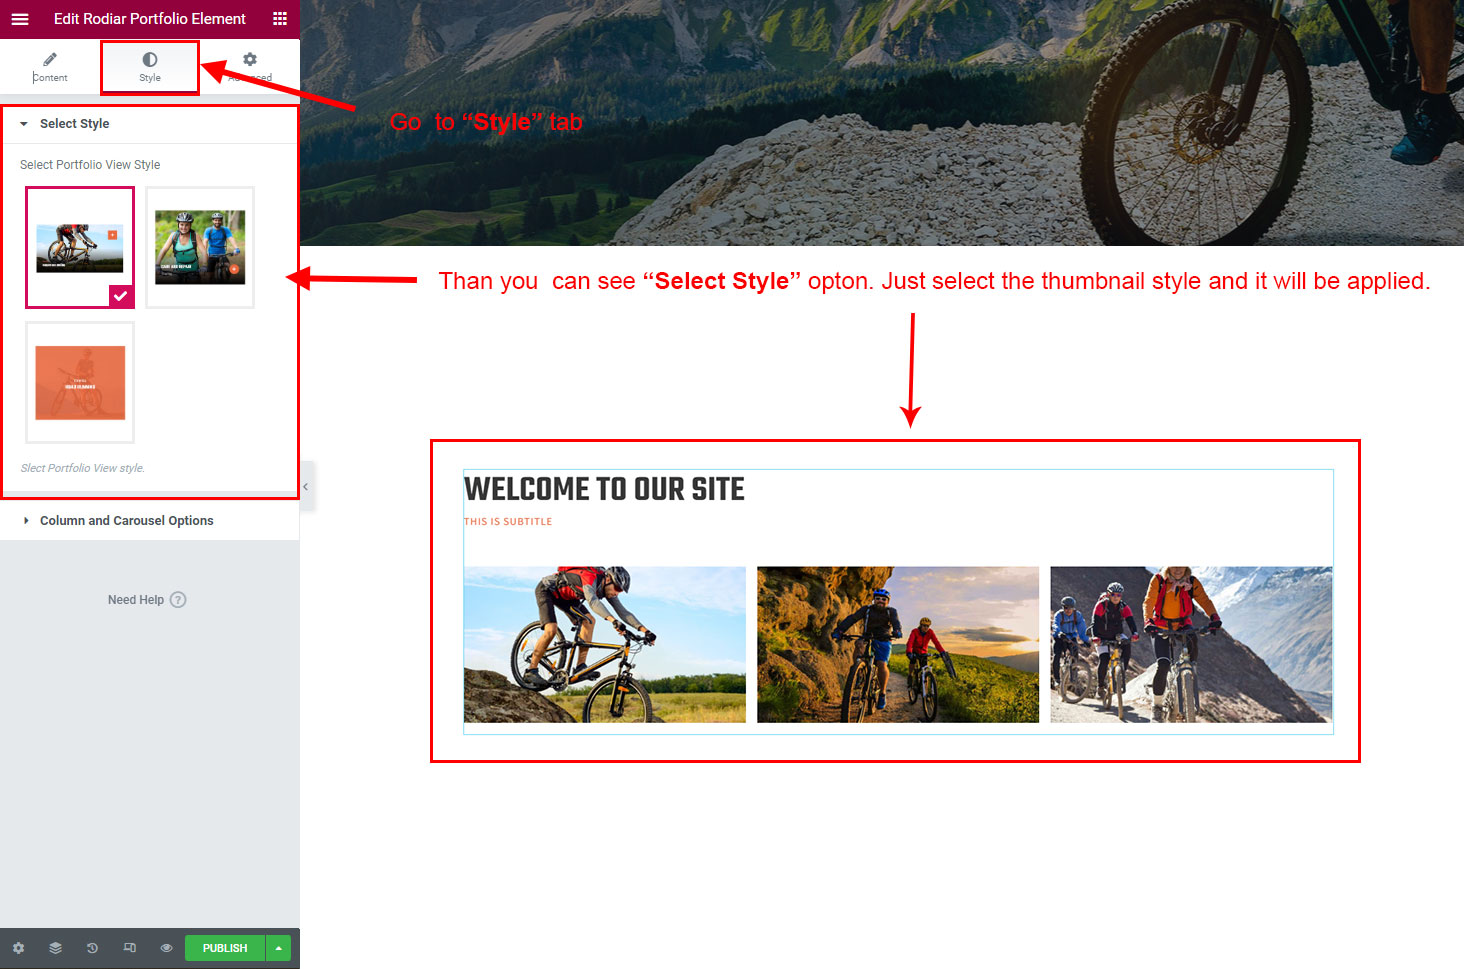Click the green PUBLISH button
Viewport: 1464px width, 969px height.
[225, 948]
